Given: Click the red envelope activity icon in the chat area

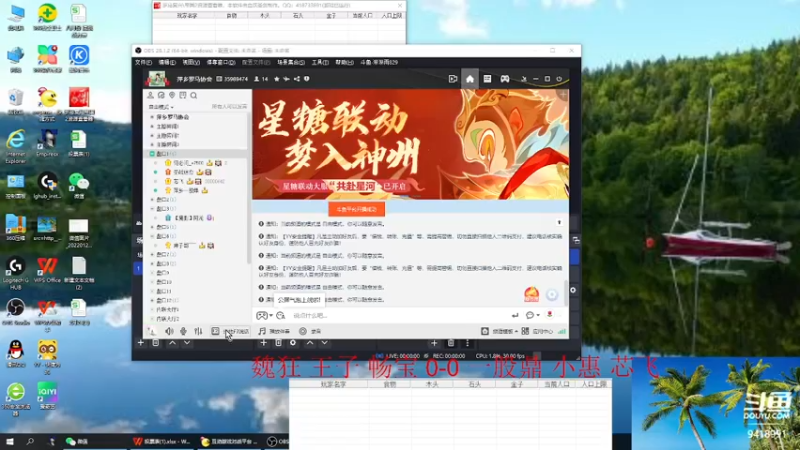Looking at the screenshot, I should tap(532, 294).
